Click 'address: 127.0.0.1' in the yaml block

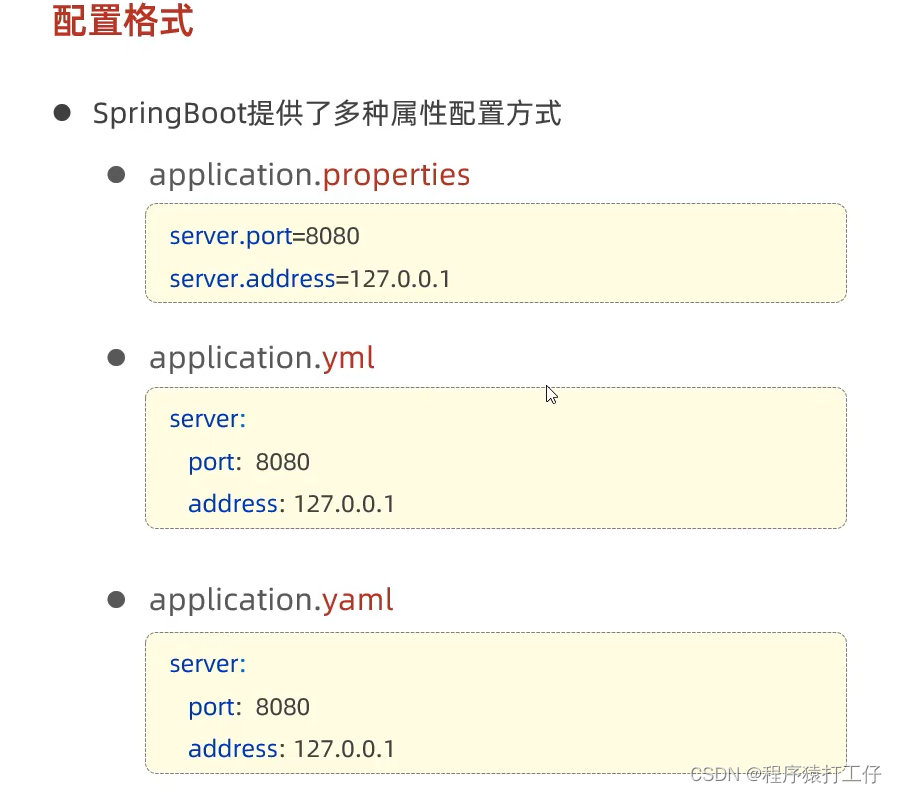click(x=291, y=749)
